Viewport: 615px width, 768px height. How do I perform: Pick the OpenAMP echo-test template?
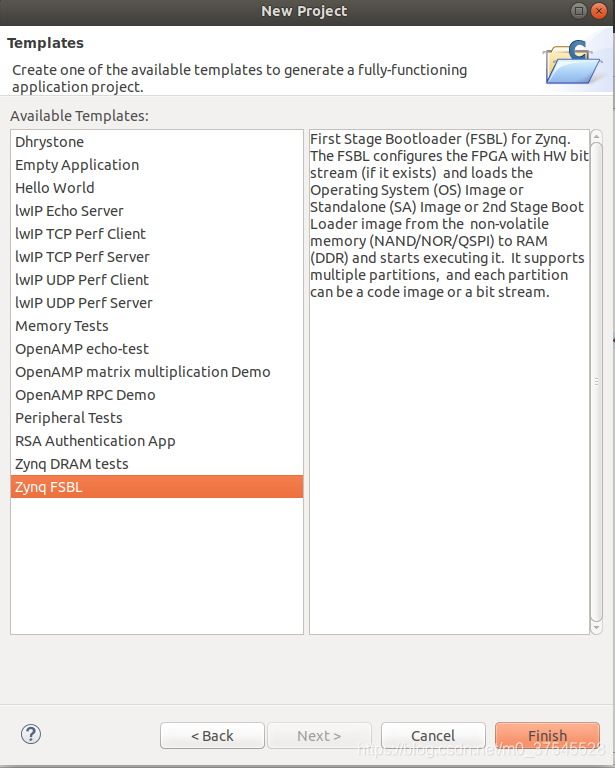(x=157, y=349)
